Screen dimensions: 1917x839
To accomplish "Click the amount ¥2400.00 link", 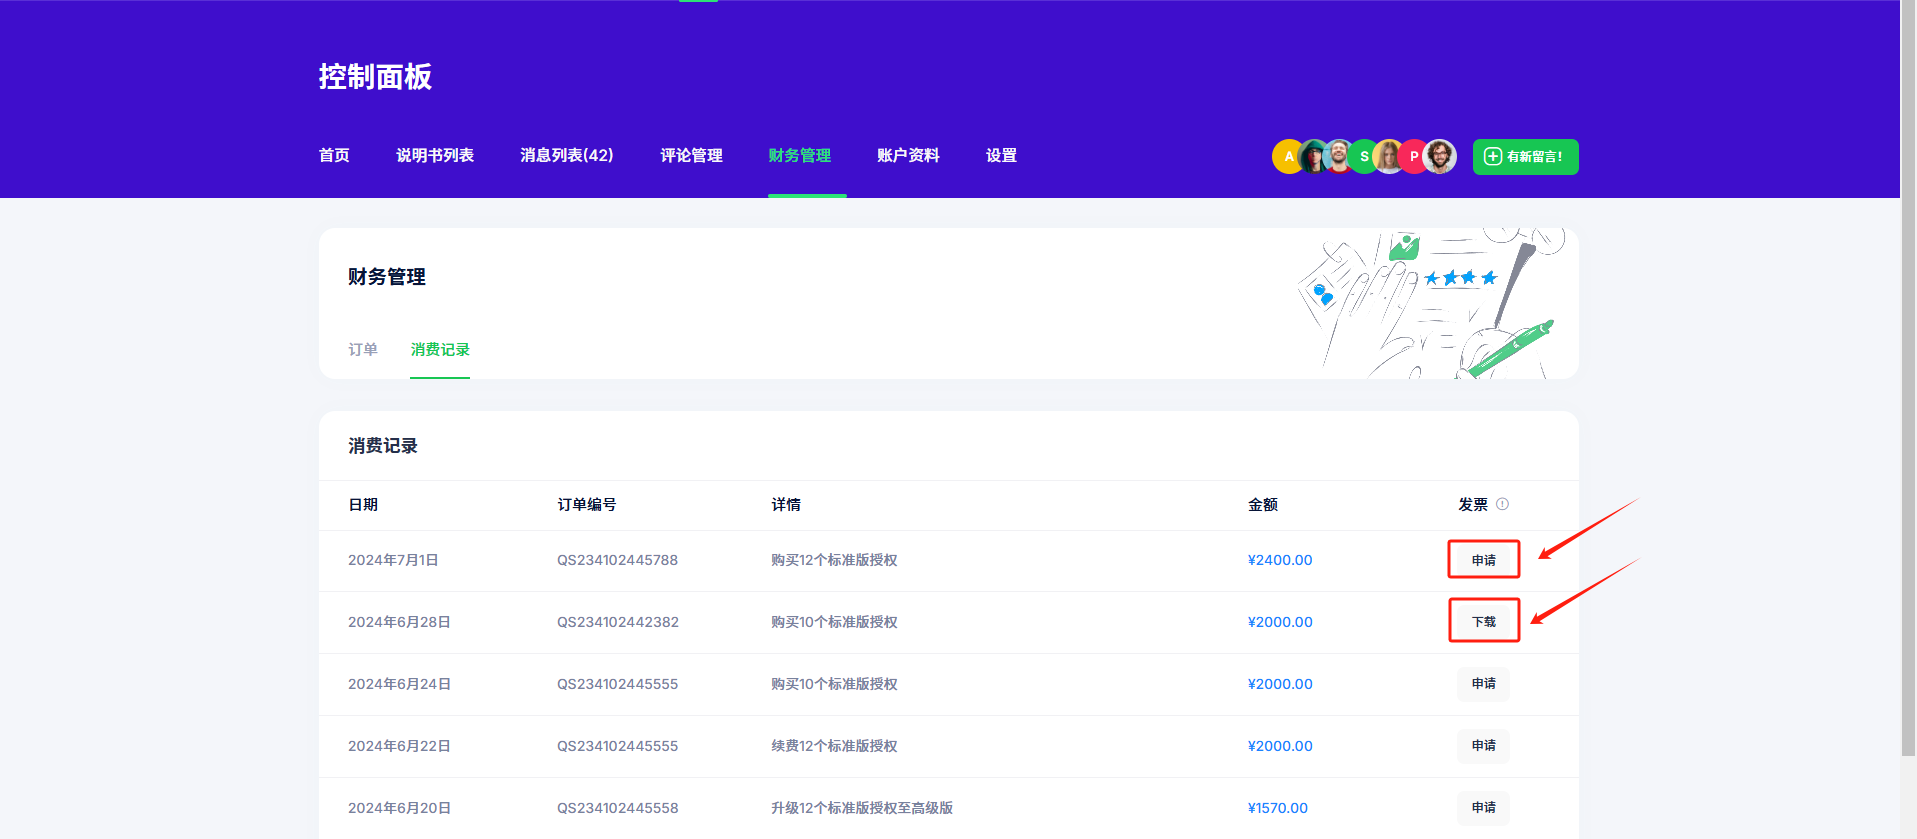I will 1280,560.
